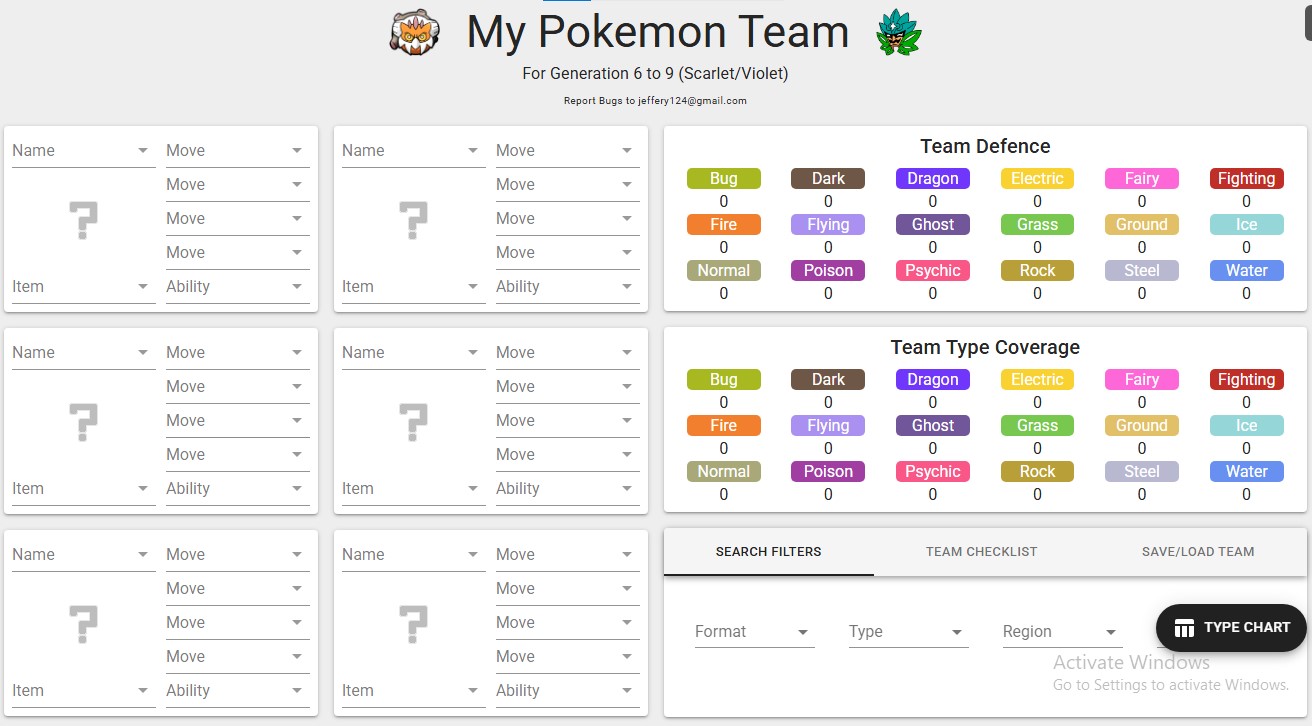Open the Item dropdown in top-right card
The width and height of the screenshot is (1312, 726).
(x=413, y=287)
